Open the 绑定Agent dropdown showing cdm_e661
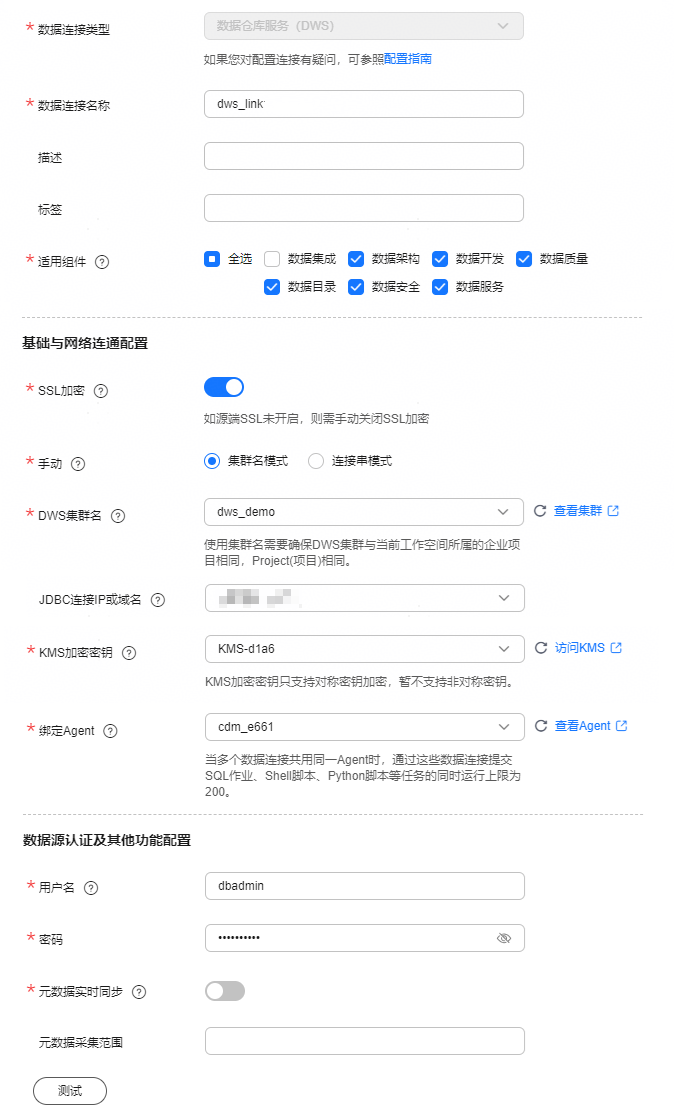 pos(364,727)
